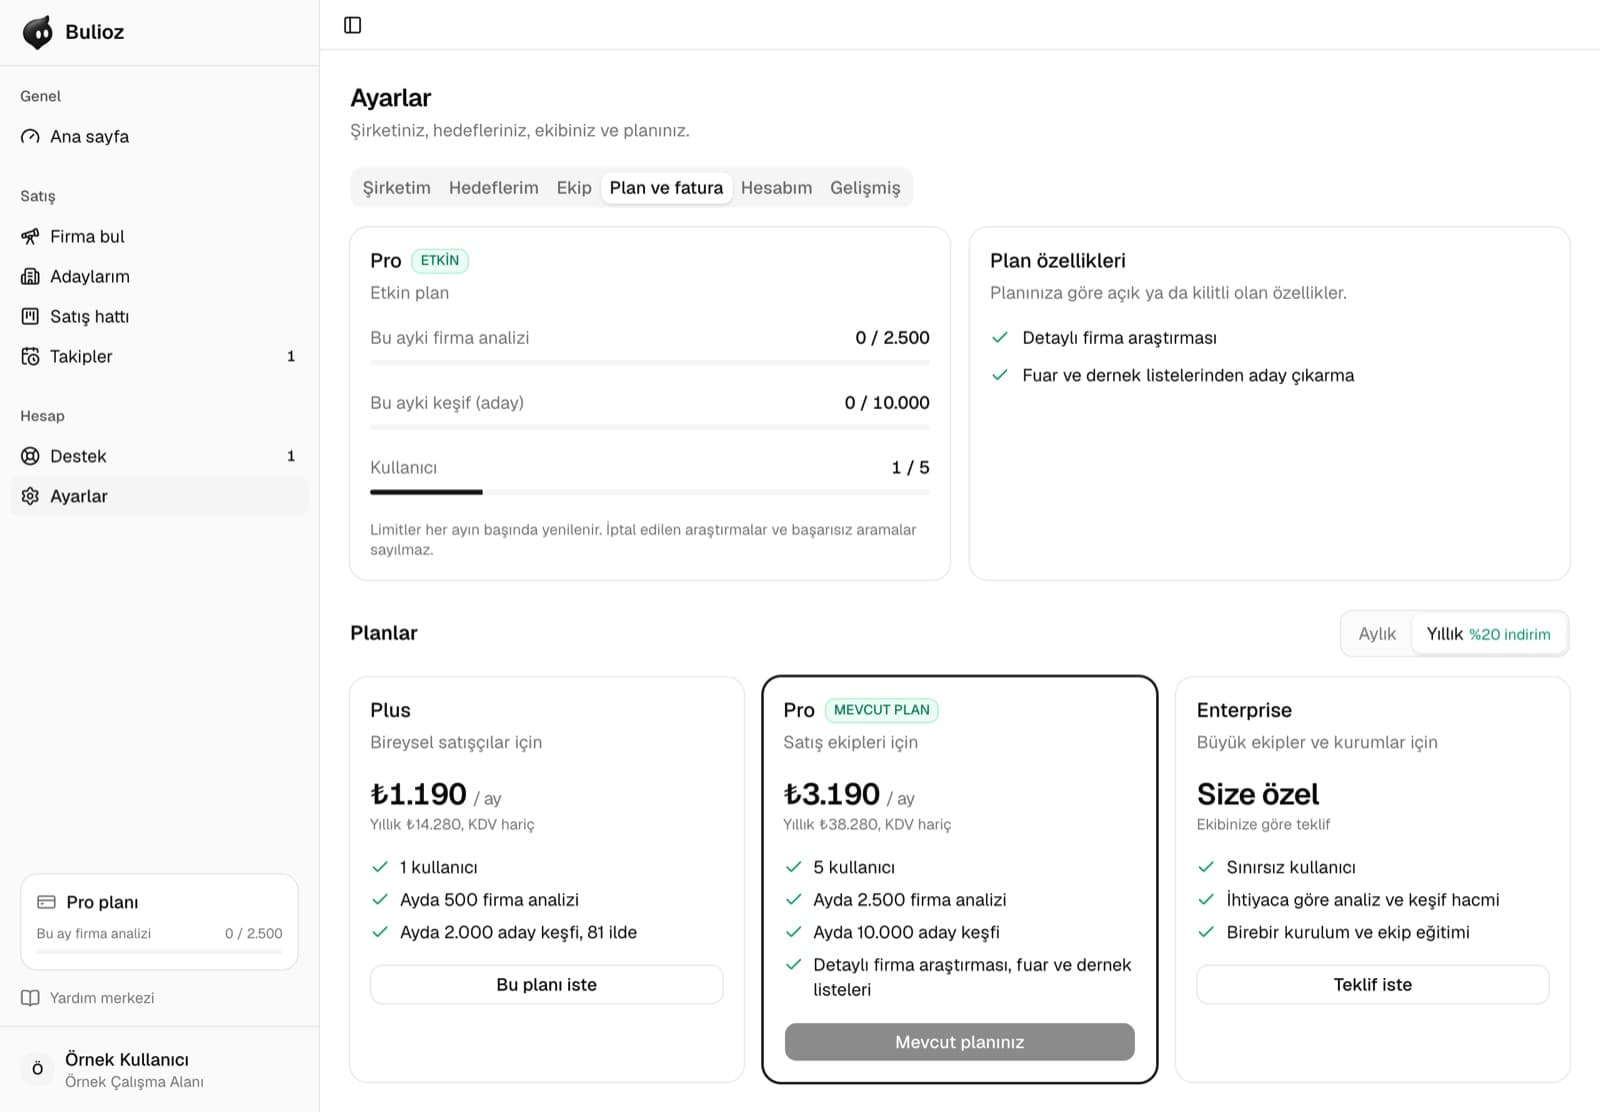The width and height of the screenshot is (1600, 1112).
Task: Open Destek lifebuoy icon
Action: click(30, 456)
